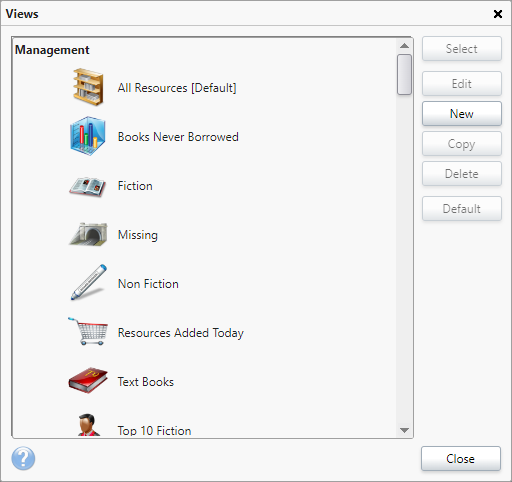
Task: Click the Text Books red book icon
Action: click(x=88, y=380)
